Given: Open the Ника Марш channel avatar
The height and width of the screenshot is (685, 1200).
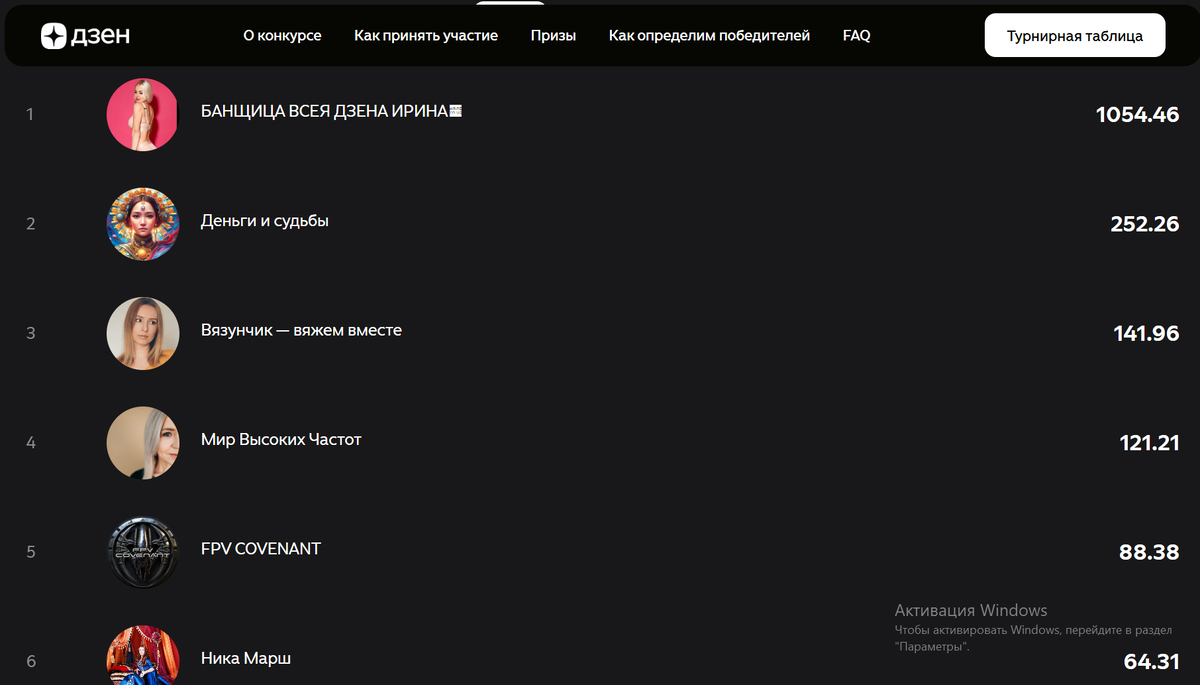Looking at the screenshot, I should pyautogui.click(x=142, y=657).
